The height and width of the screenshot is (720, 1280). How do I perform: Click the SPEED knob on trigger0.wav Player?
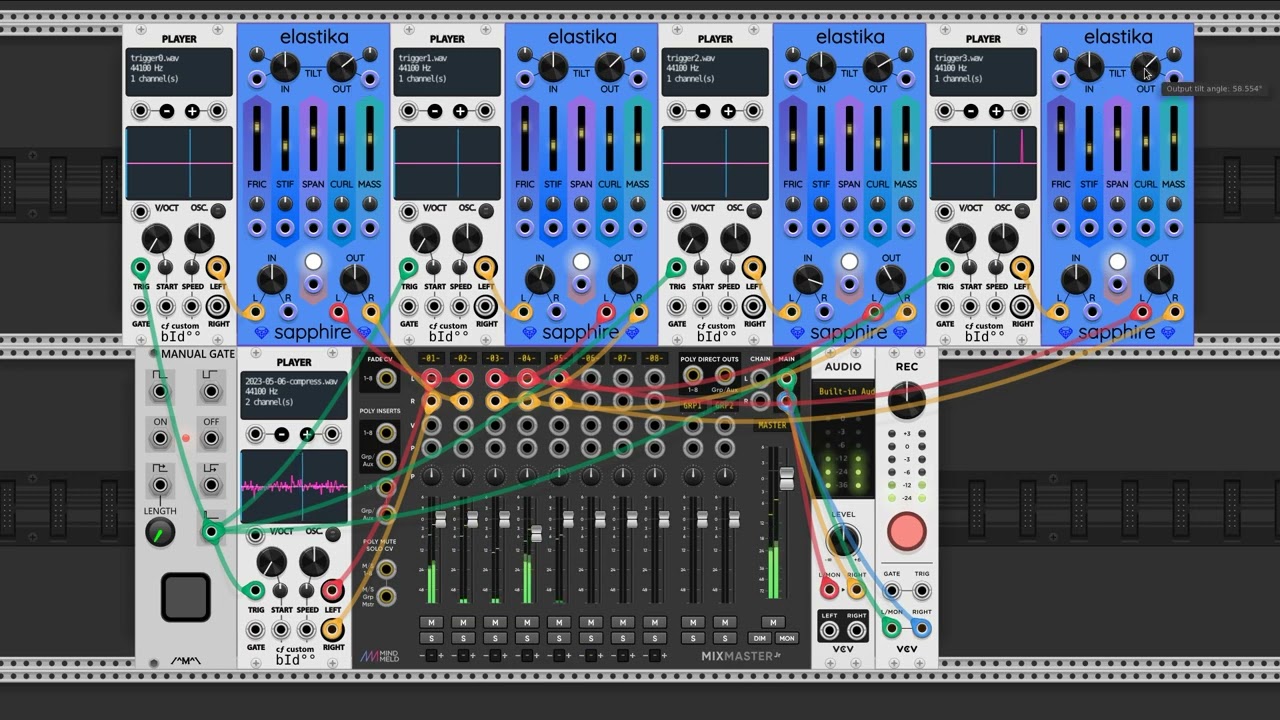[x=191, y=268]
